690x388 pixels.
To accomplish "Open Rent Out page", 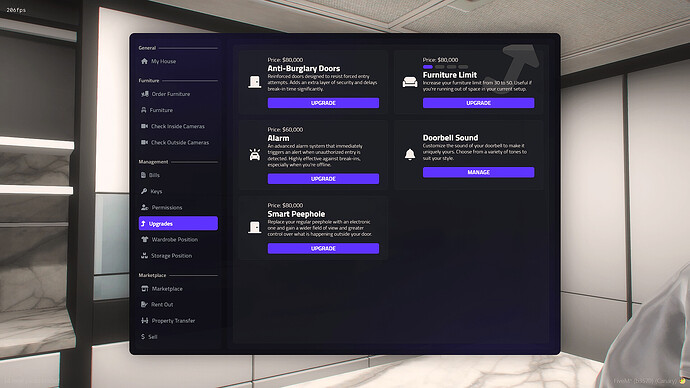I will (x=178, y=304).
